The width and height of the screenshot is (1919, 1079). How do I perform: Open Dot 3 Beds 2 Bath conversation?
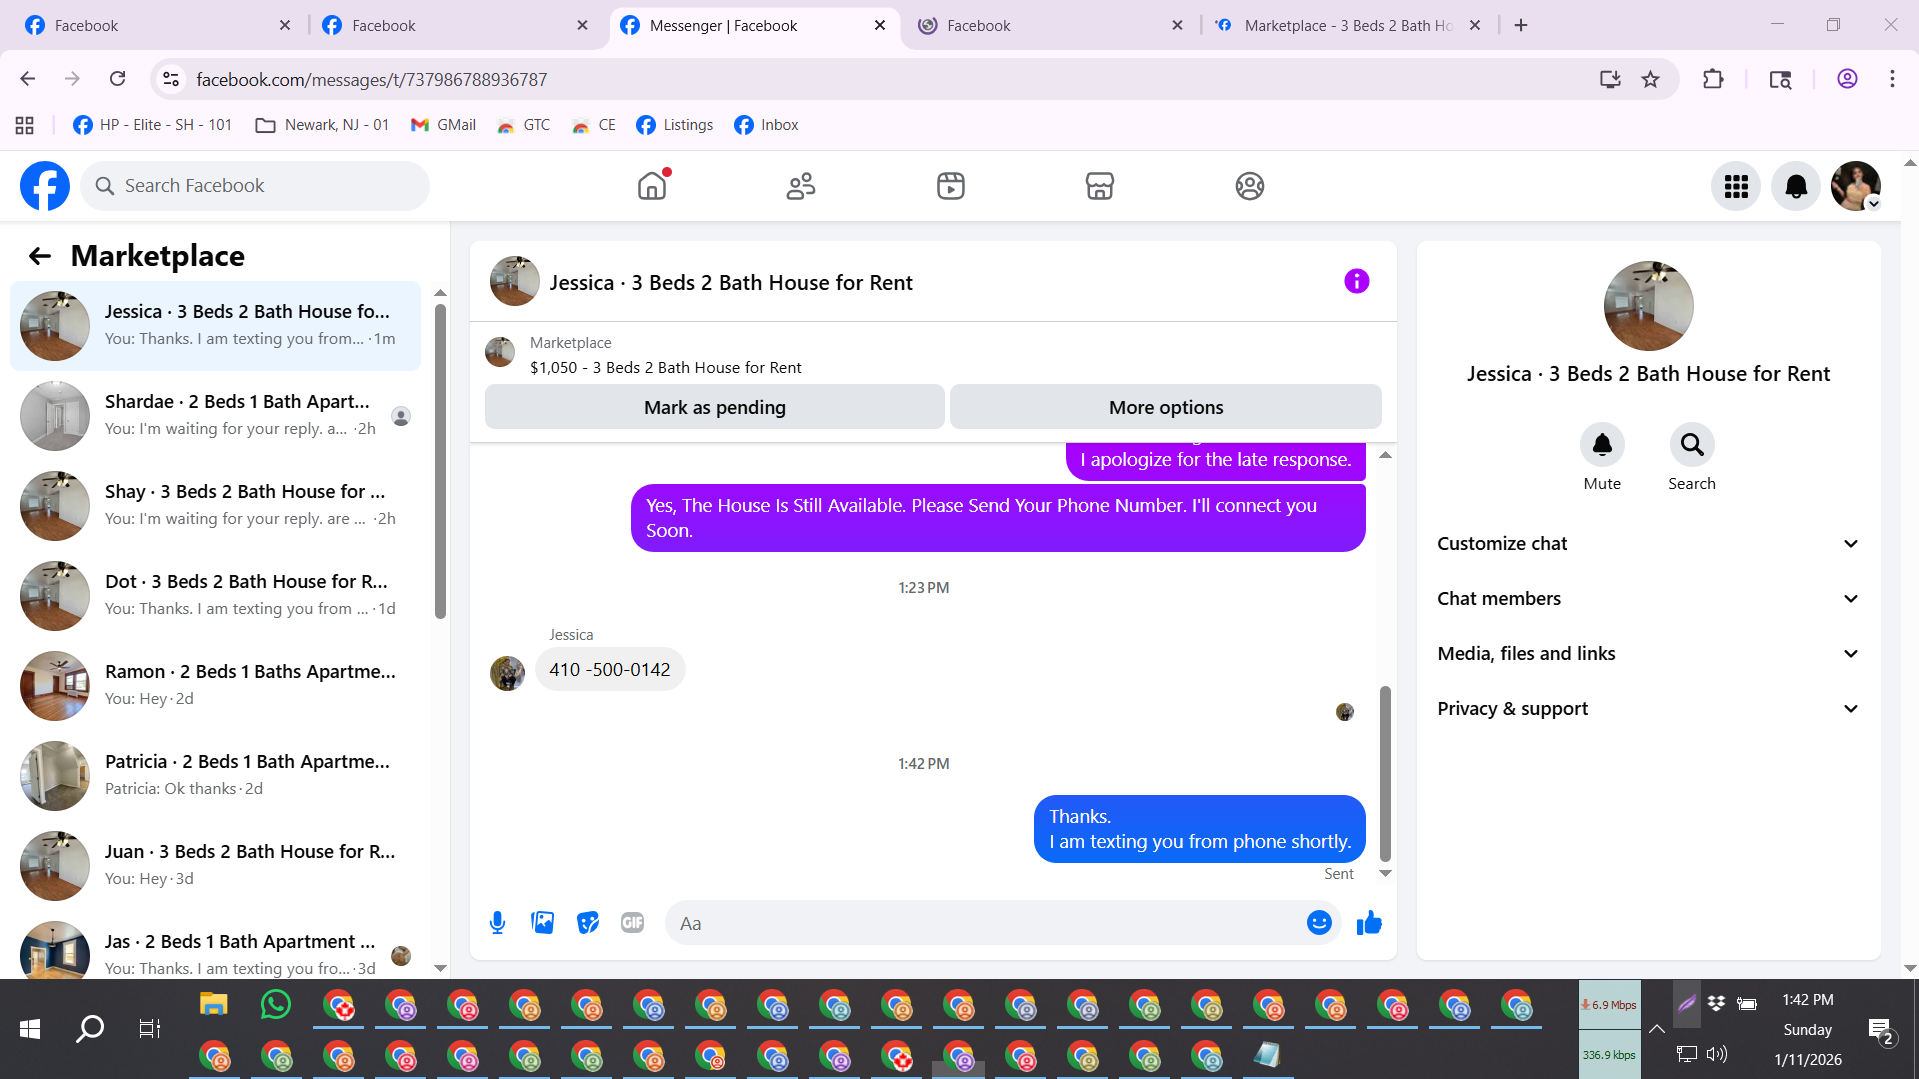pos(216,596)
